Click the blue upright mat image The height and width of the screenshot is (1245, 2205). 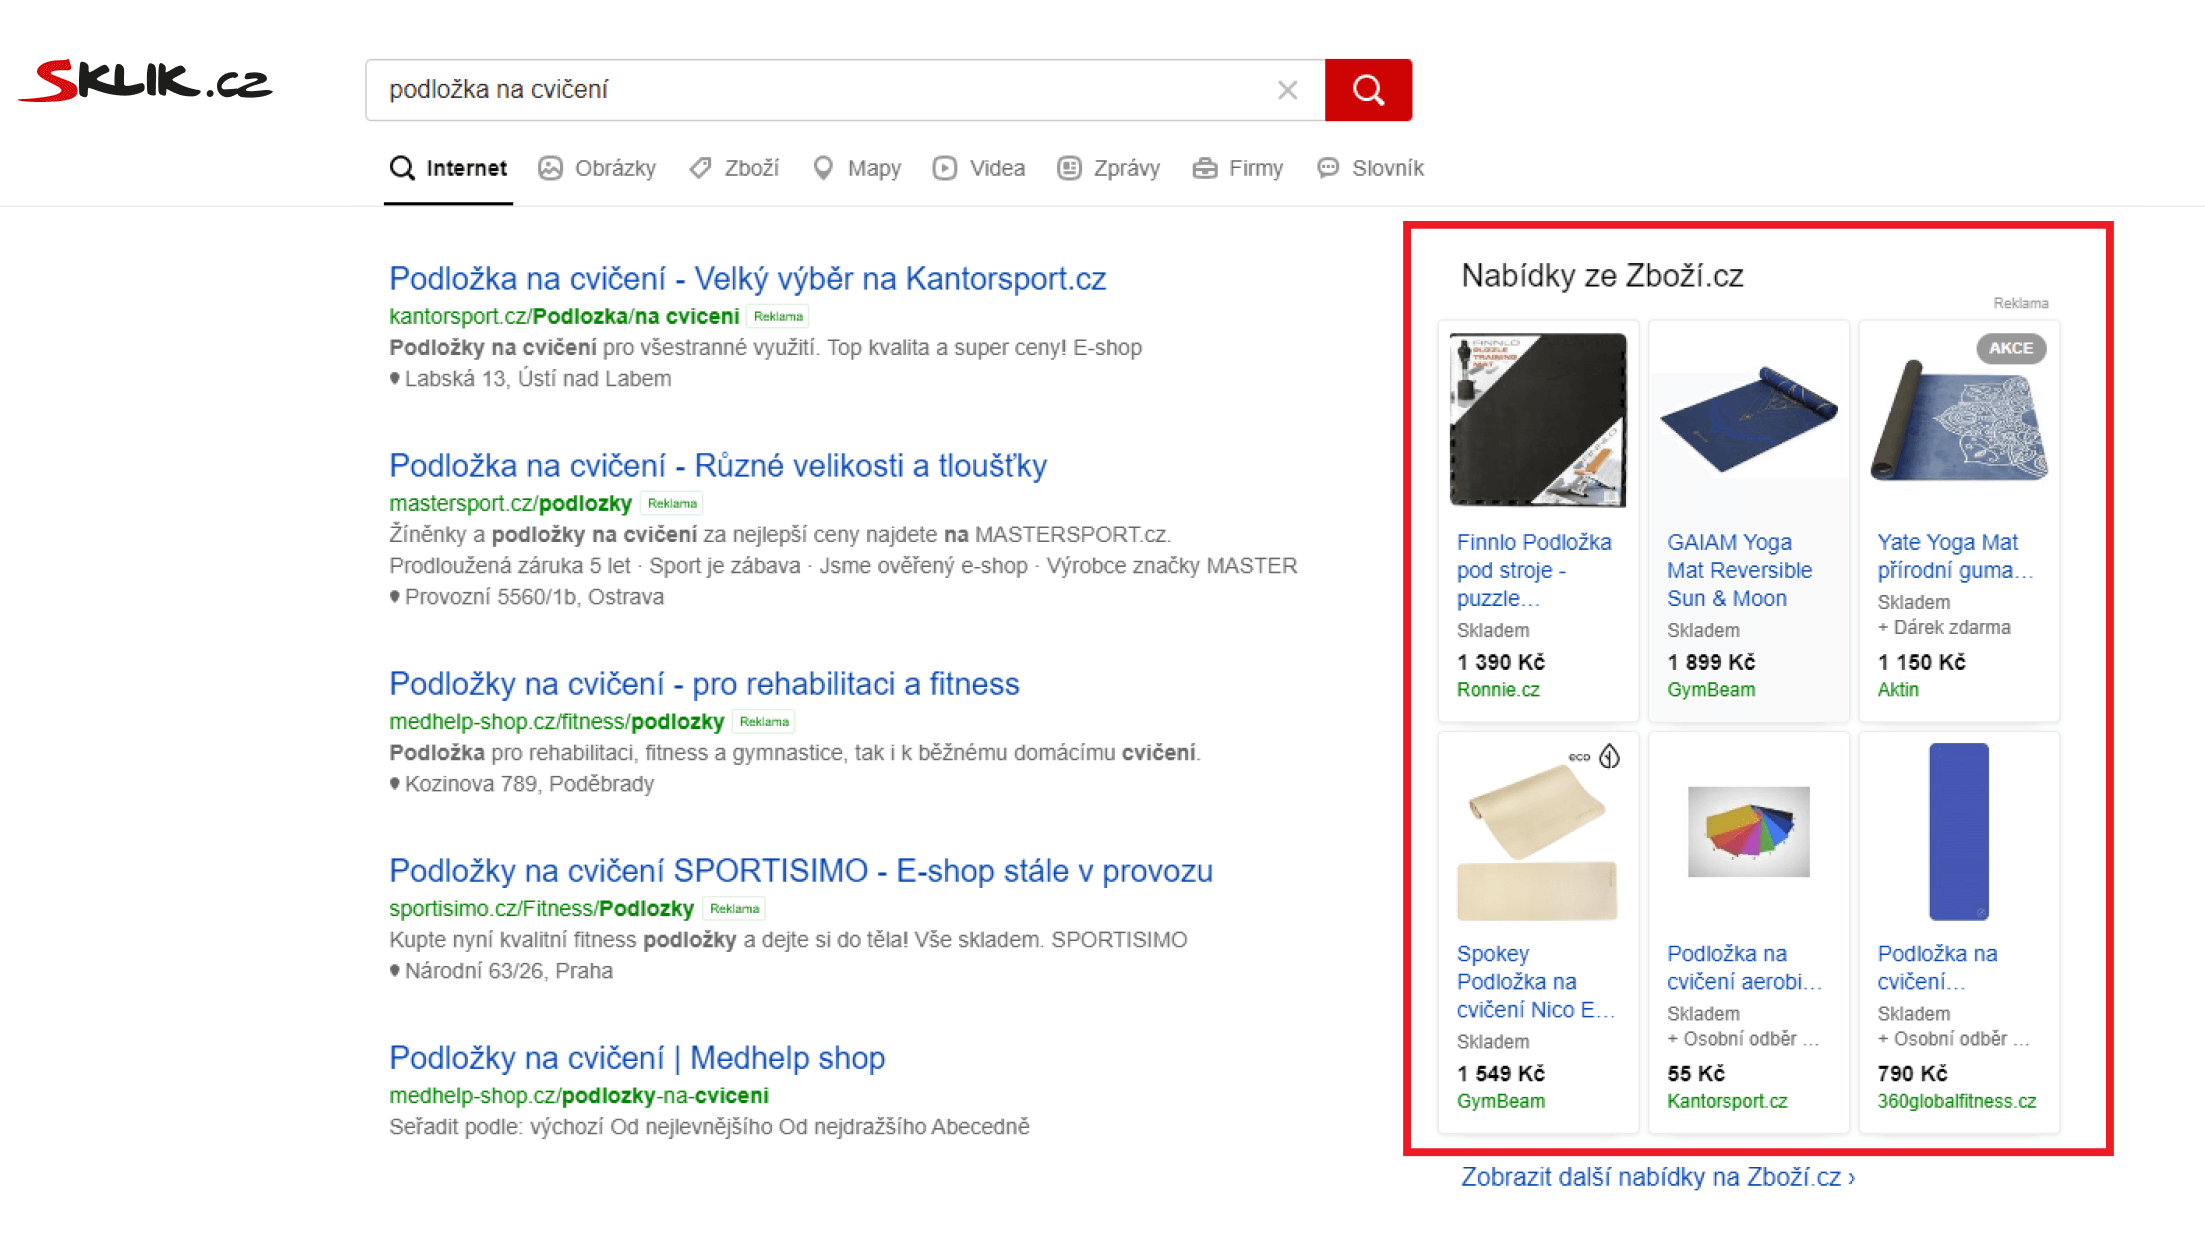pos(1959,832)
